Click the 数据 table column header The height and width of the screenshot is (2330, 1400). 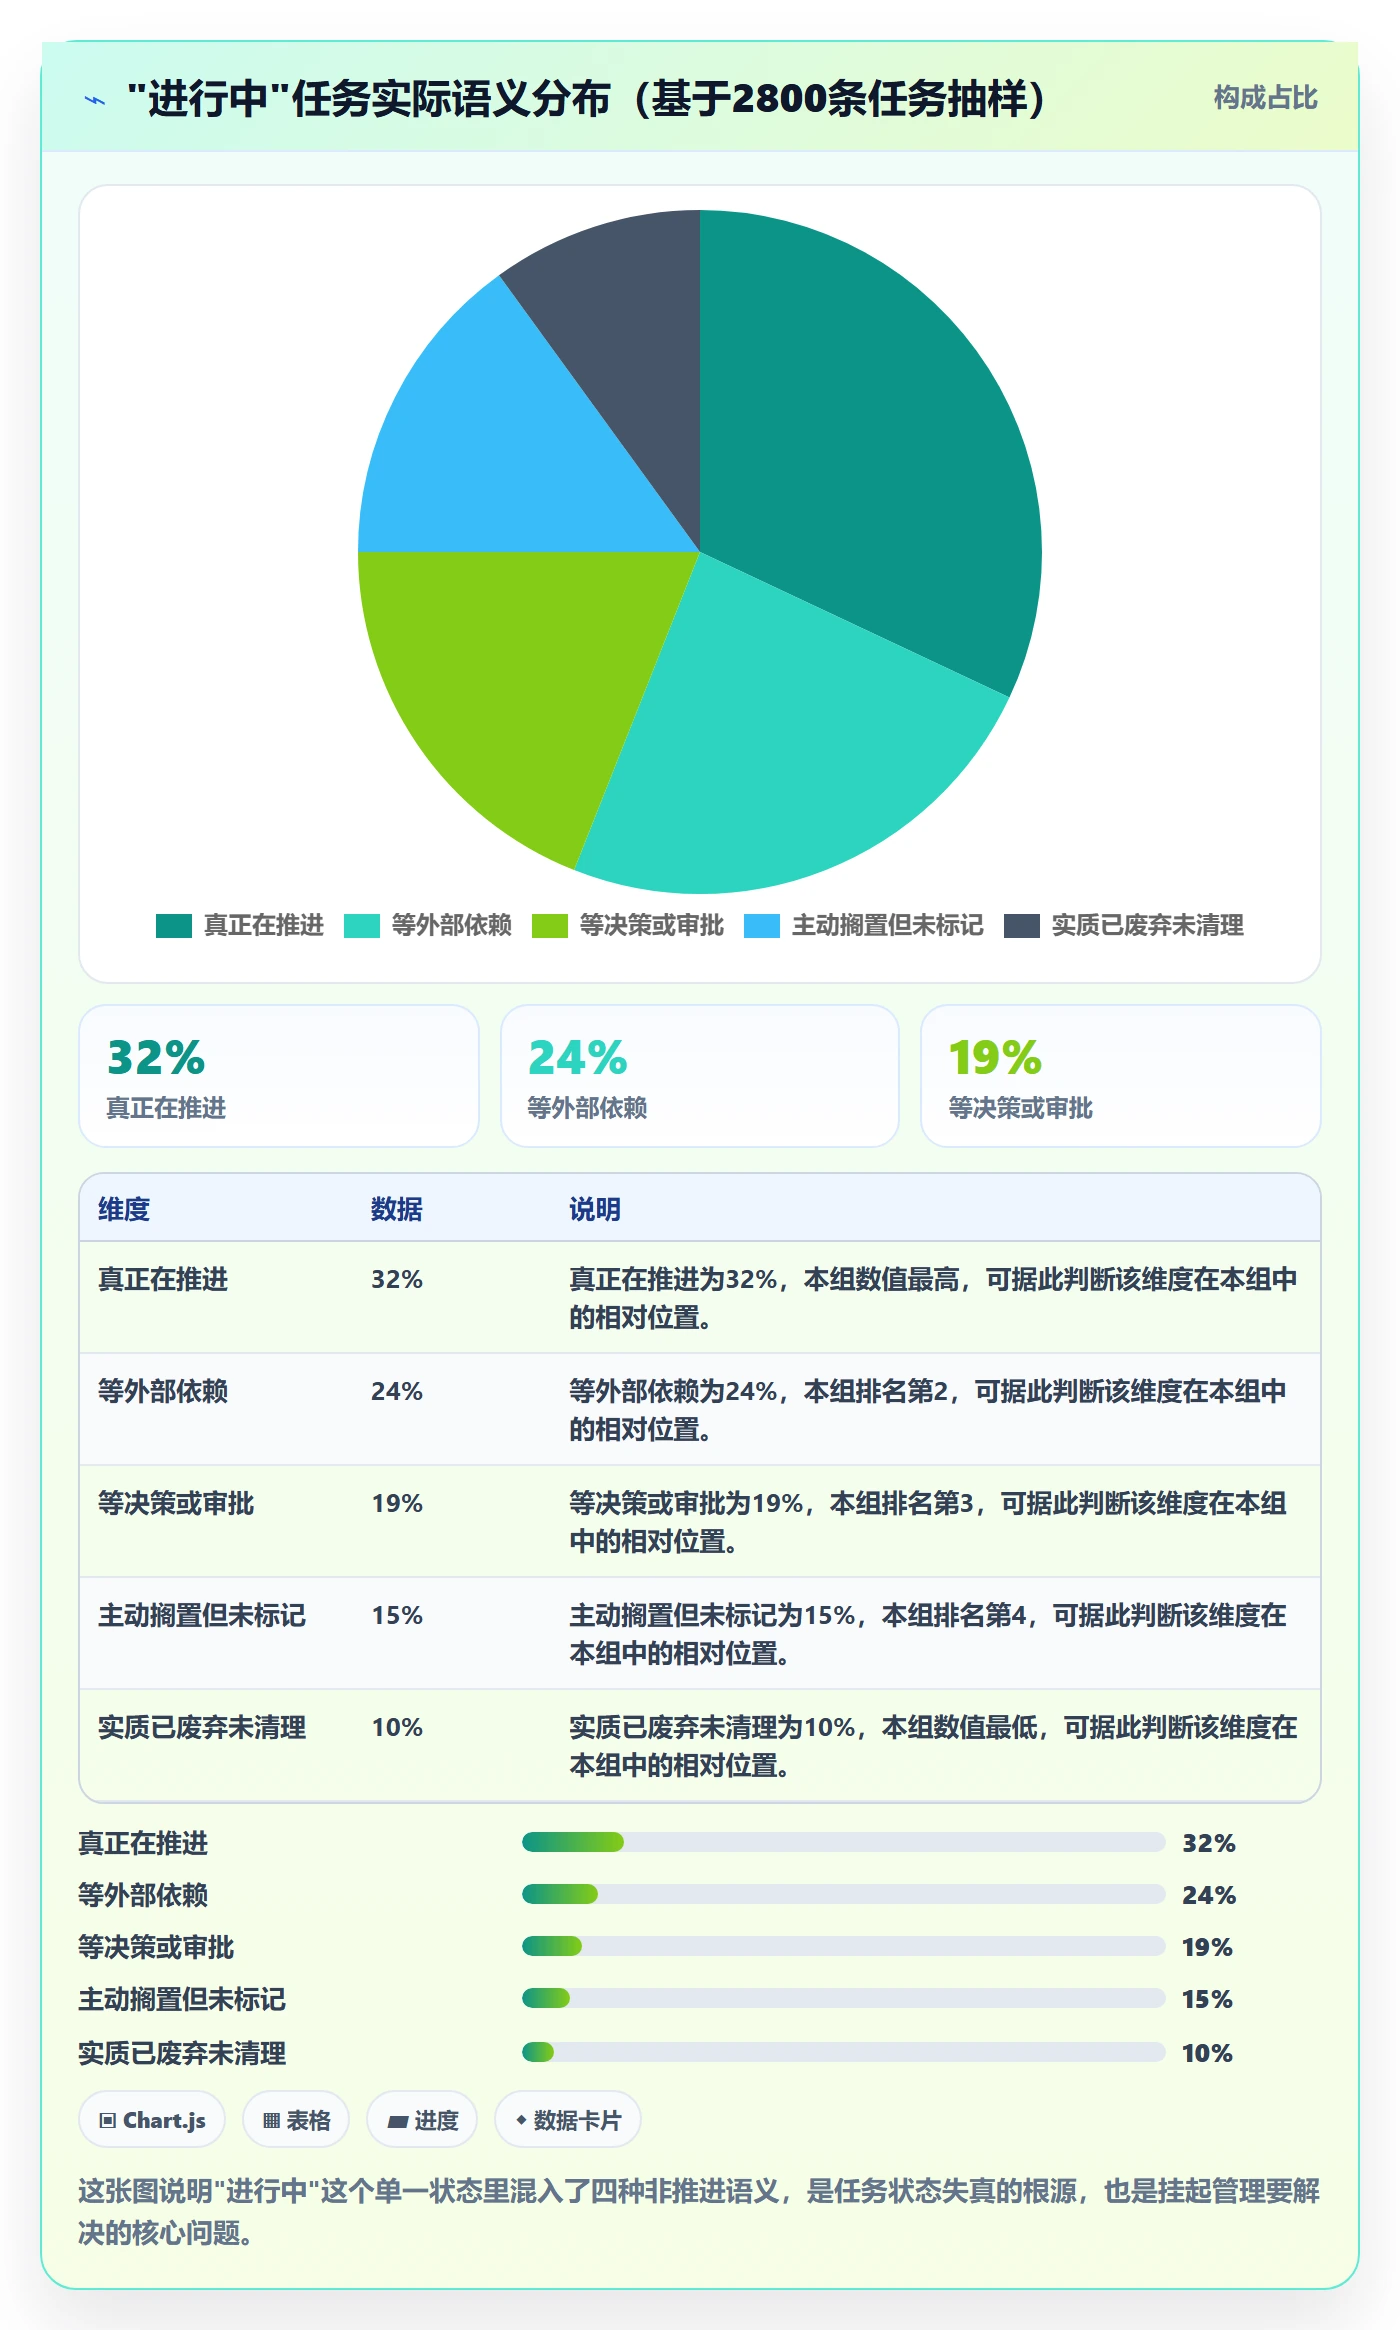(x=397, y=1209)
